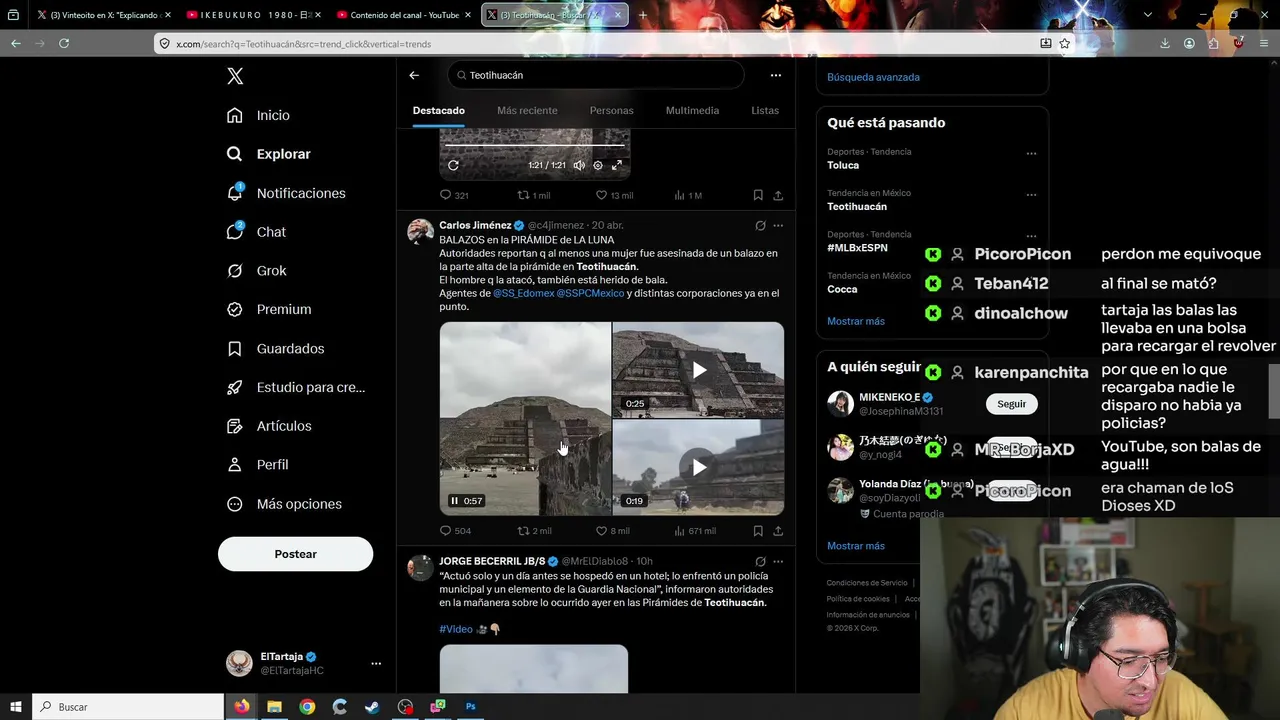Switch to Multimedia tab
The image size is (1280, 720).
(692, 110)
